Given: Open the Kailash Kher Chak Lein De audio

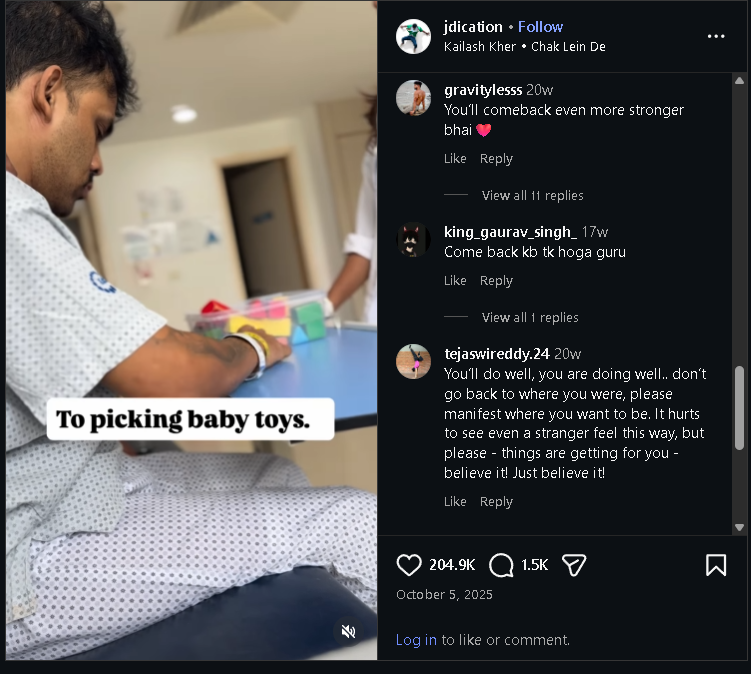Looking at the screenshot, I should [x=525, y=46].
